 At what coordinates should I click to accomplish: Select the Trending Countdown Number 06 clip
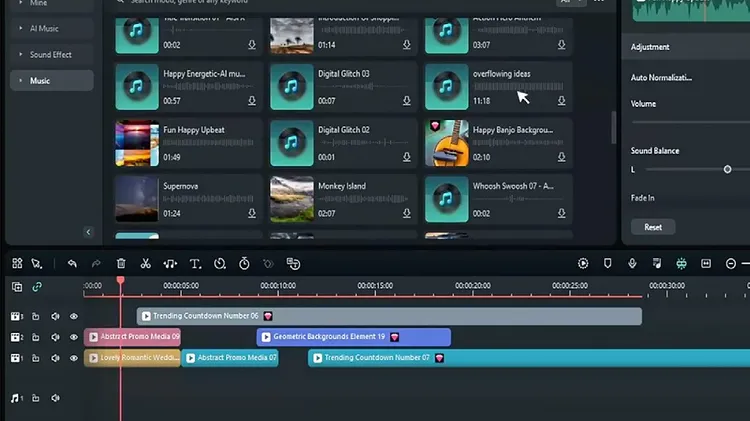pyautogui.click(x=389, y=316)
